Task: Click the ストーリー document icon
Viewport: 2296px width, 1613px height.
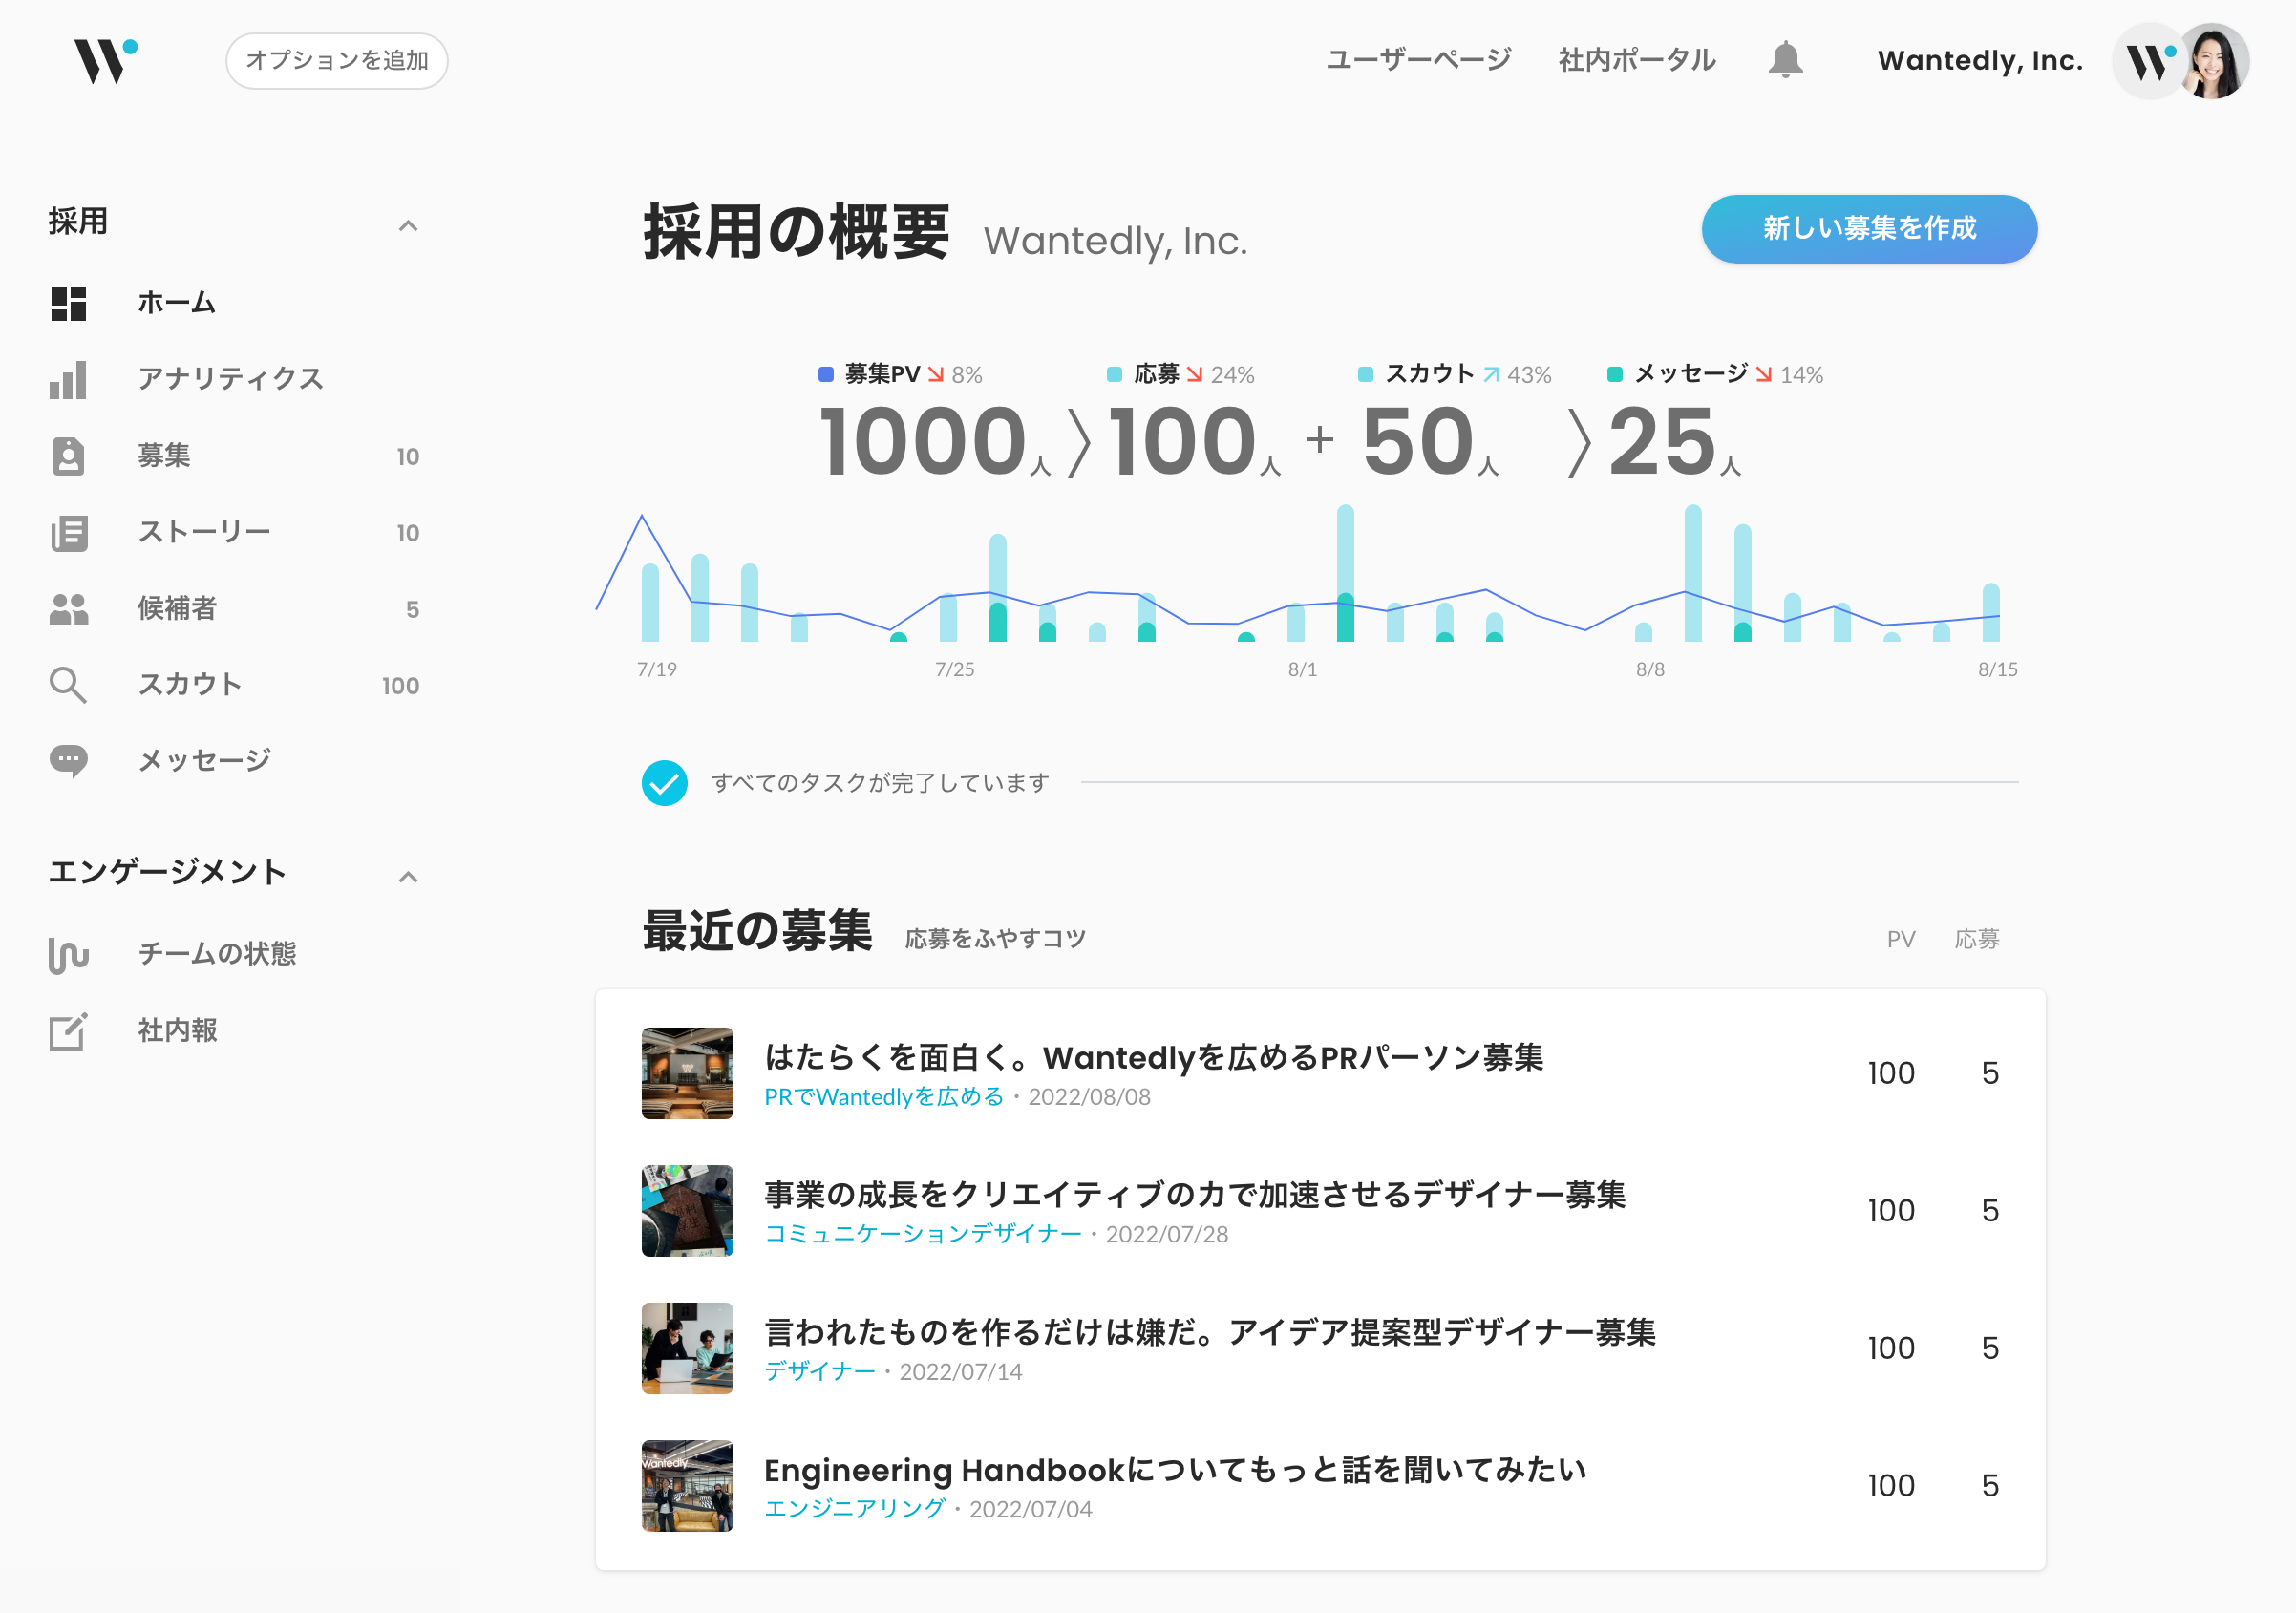Action: (69, 532)
